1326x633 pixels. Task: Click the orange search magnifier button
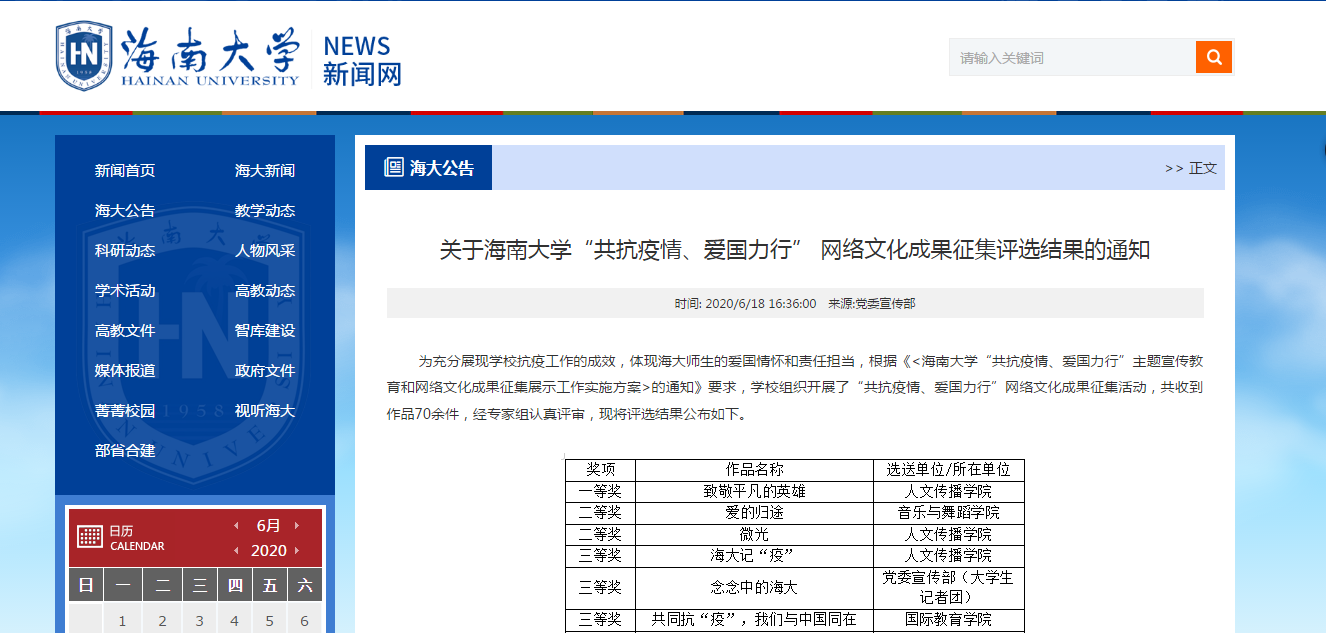(1213, 57)
